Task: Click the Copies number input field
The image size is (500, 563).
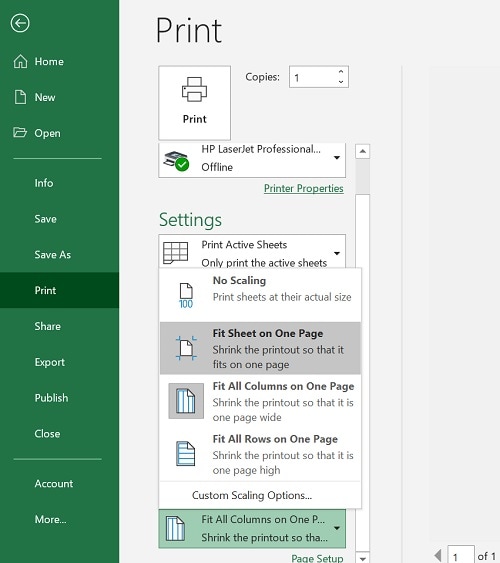Action: pos(313,77)
